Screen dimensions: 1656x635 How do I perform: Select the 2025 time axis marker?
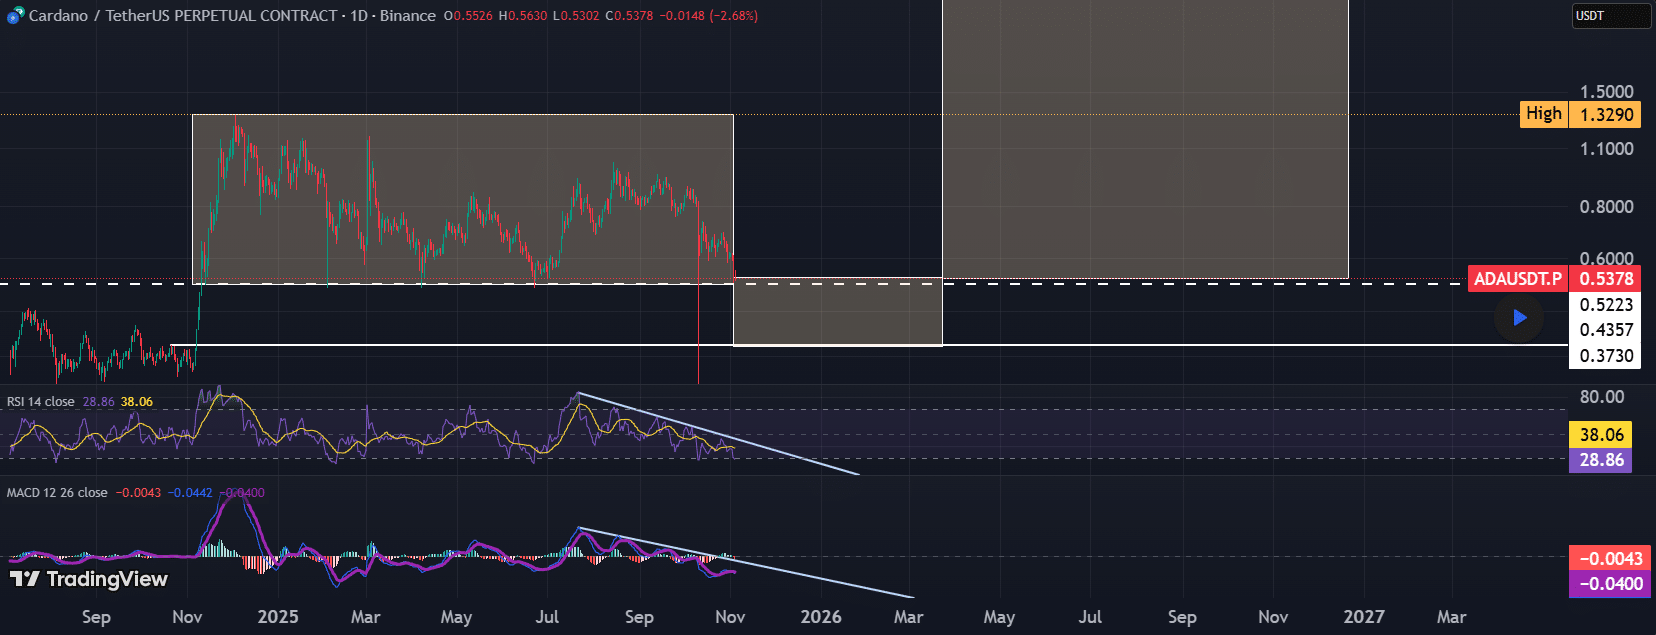pos(278,617)
